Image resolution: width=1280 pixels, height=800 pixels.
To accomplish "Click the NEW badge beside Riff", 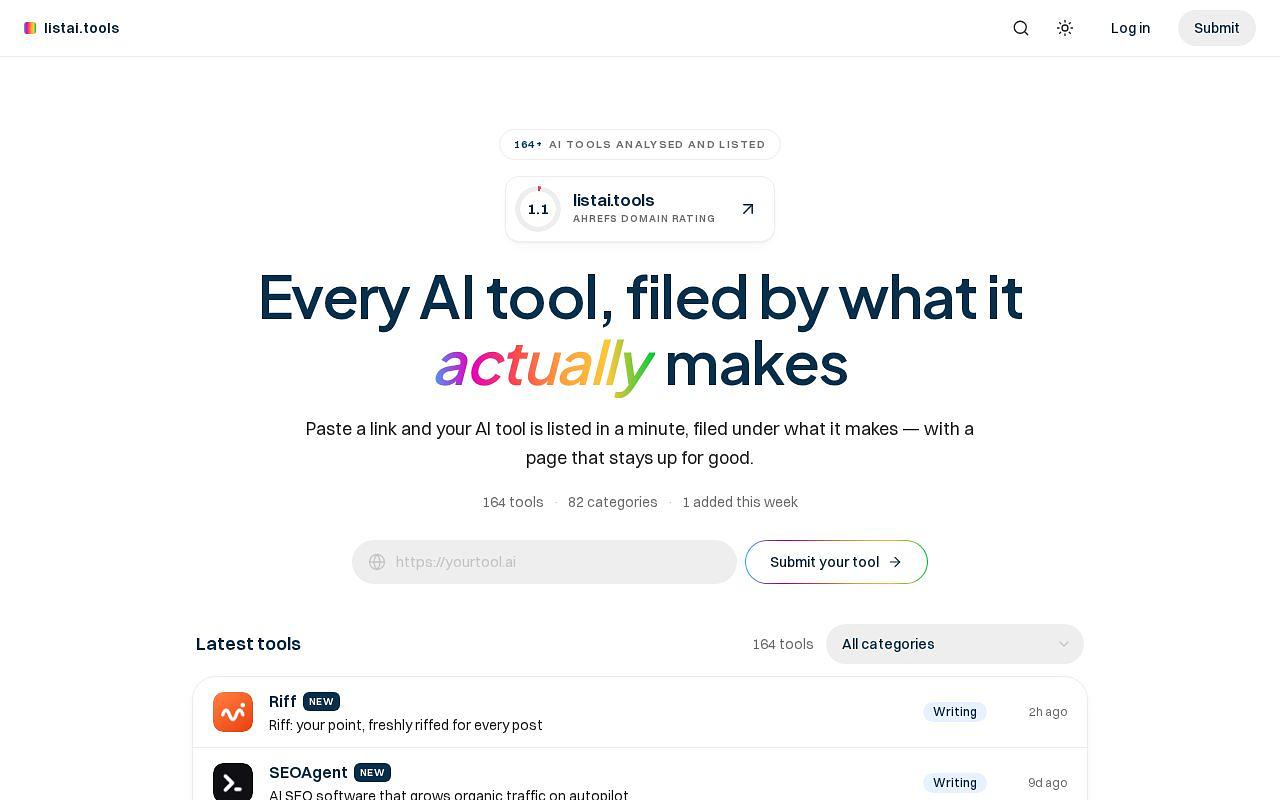I will point(321,701).
